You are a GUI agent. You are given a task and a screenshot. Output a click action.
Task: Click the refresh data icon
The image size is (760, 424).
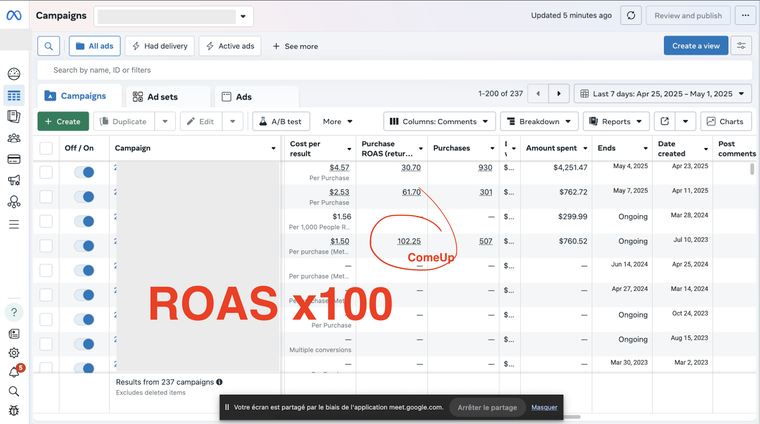click(x=631, y=16)
